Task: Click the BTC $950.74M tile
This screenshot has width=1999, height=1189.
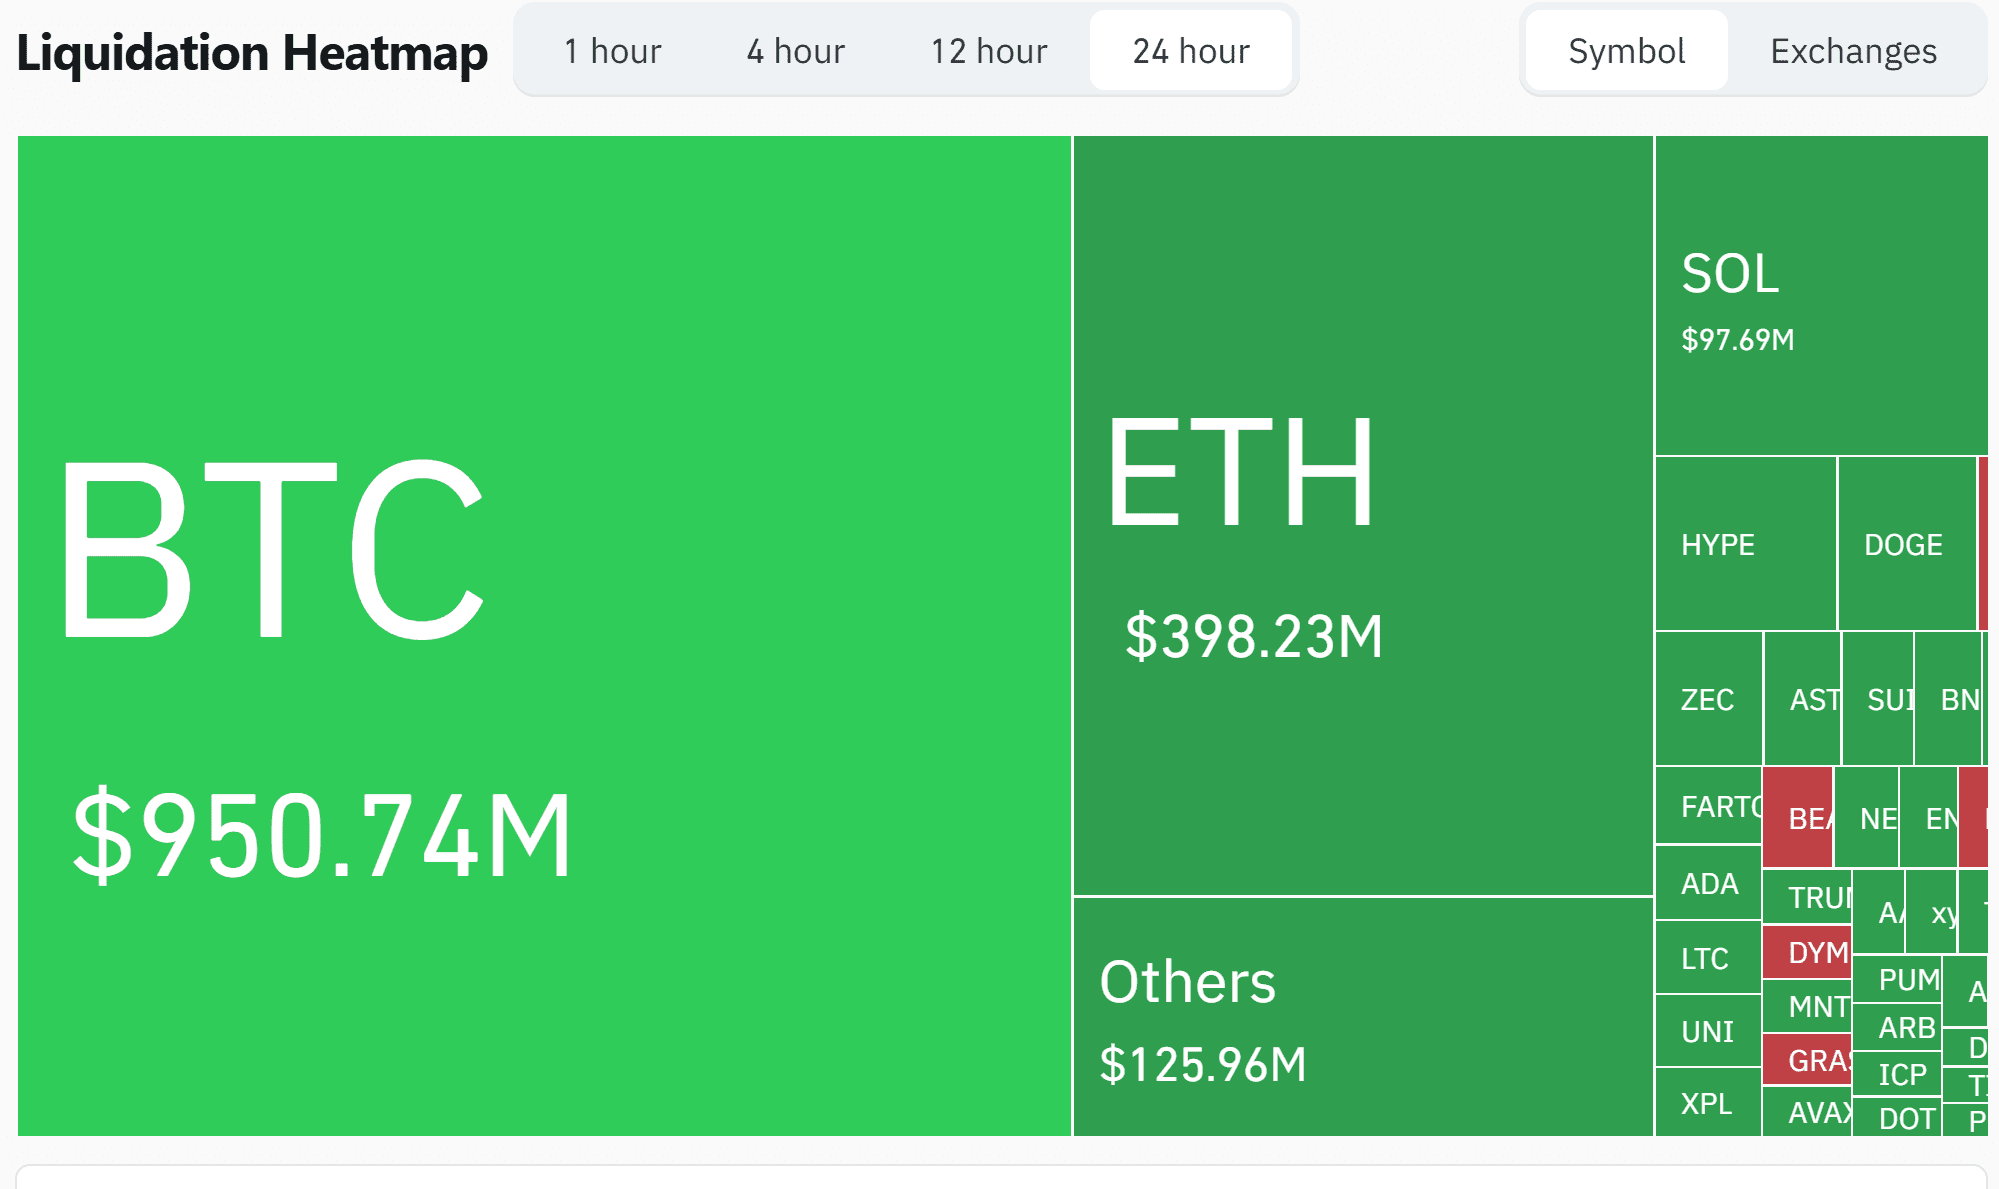Action: click(x=544, y=635)
